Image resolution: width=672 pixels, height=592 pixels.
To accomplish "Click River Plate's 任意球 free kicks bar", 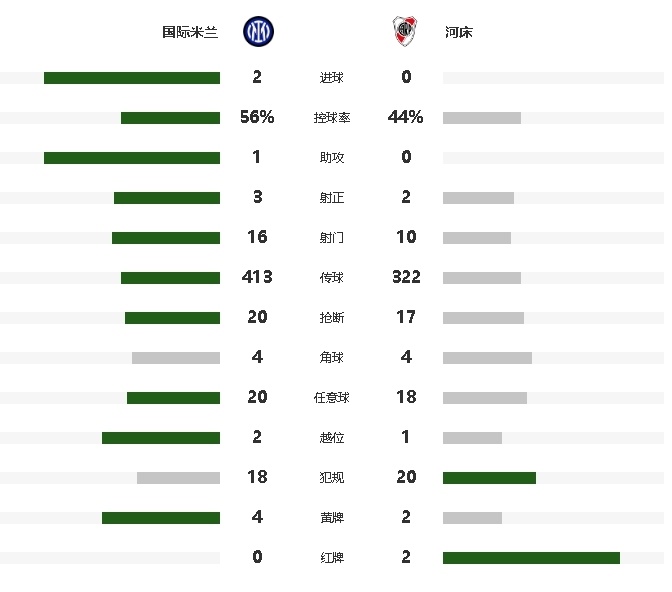I will coord(485,398).
